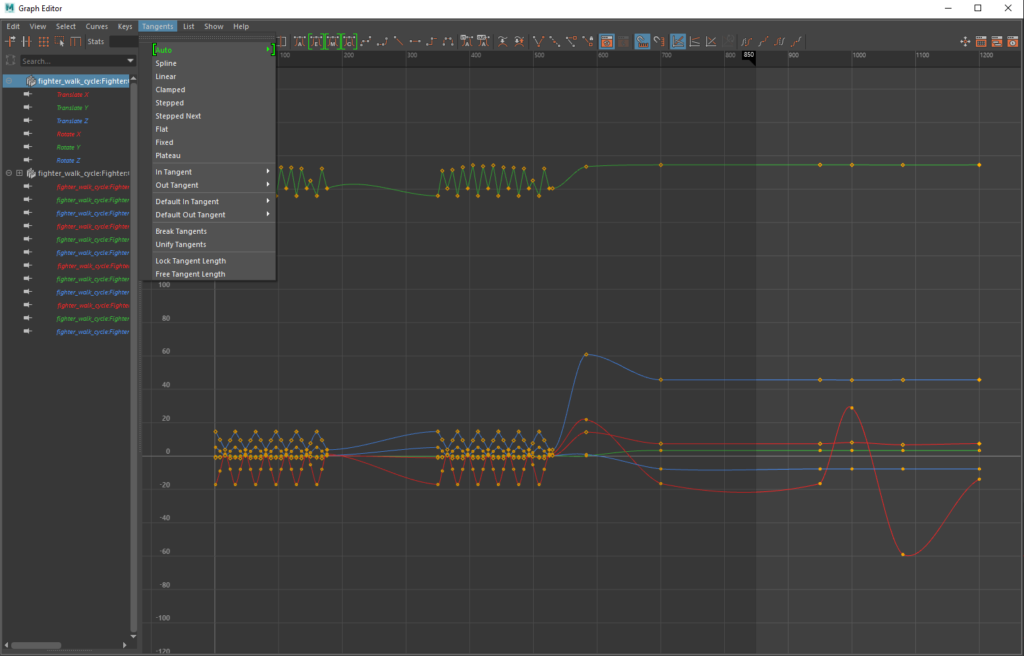Open the Curves menu
This screenshot has height=656, width=1024.
coord(97,26)
